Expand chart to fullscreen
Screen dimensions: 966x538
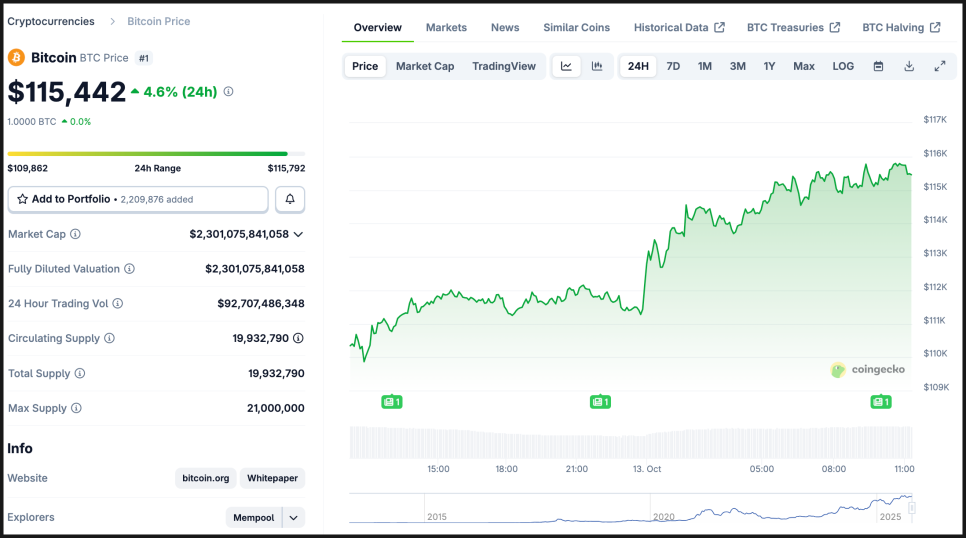tap(940, 66)
